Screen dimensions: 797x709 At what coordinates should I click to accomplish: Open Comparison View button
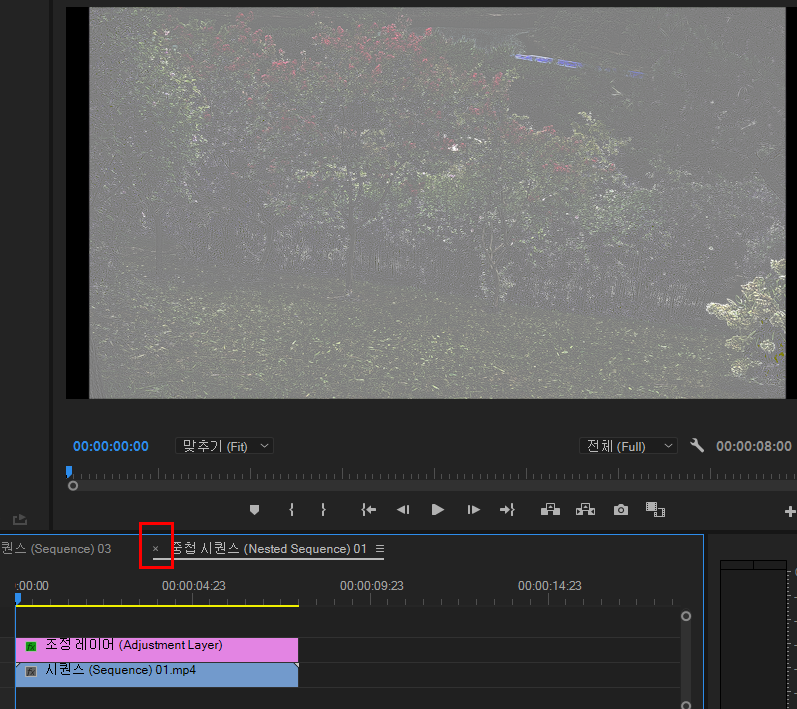(x=655, y=509)
